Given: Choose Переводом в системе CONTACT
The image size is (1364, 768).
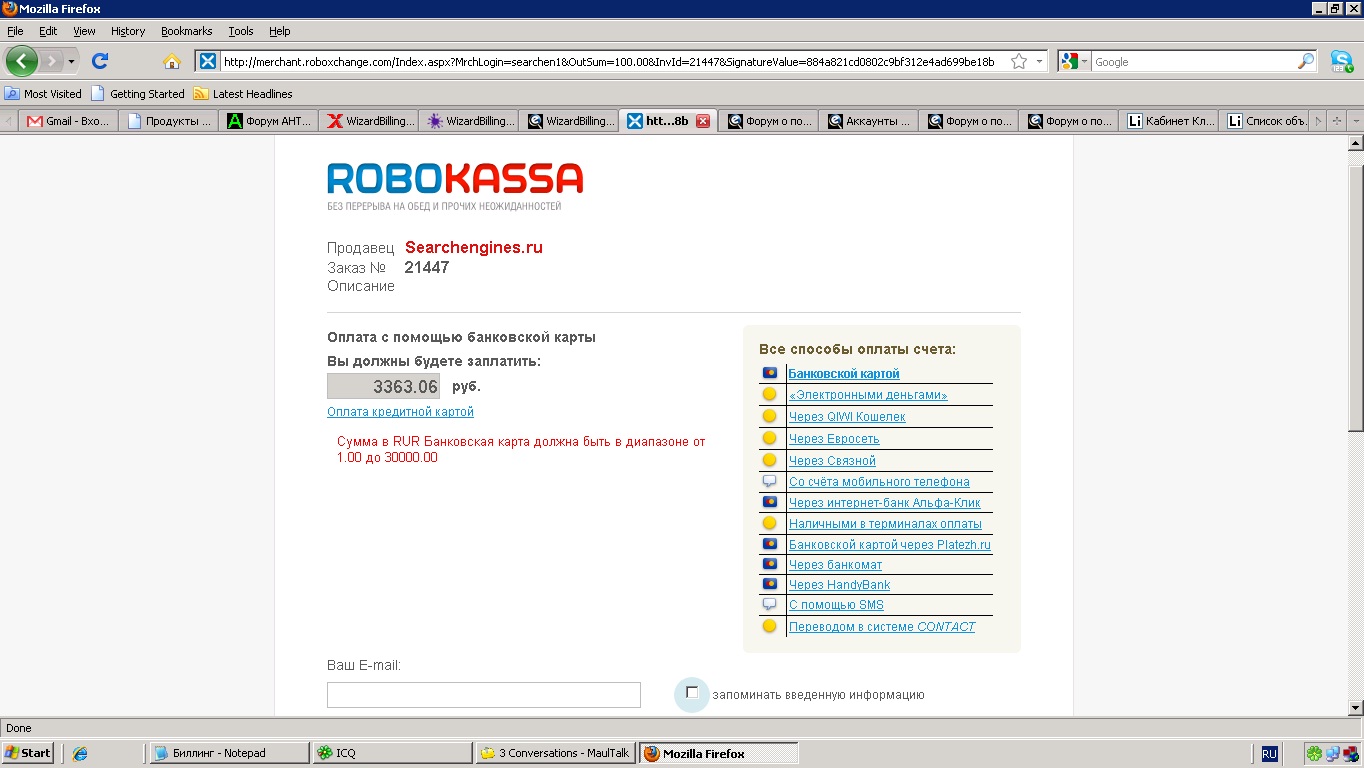Looking at the screenshot, I should point(882,627).
